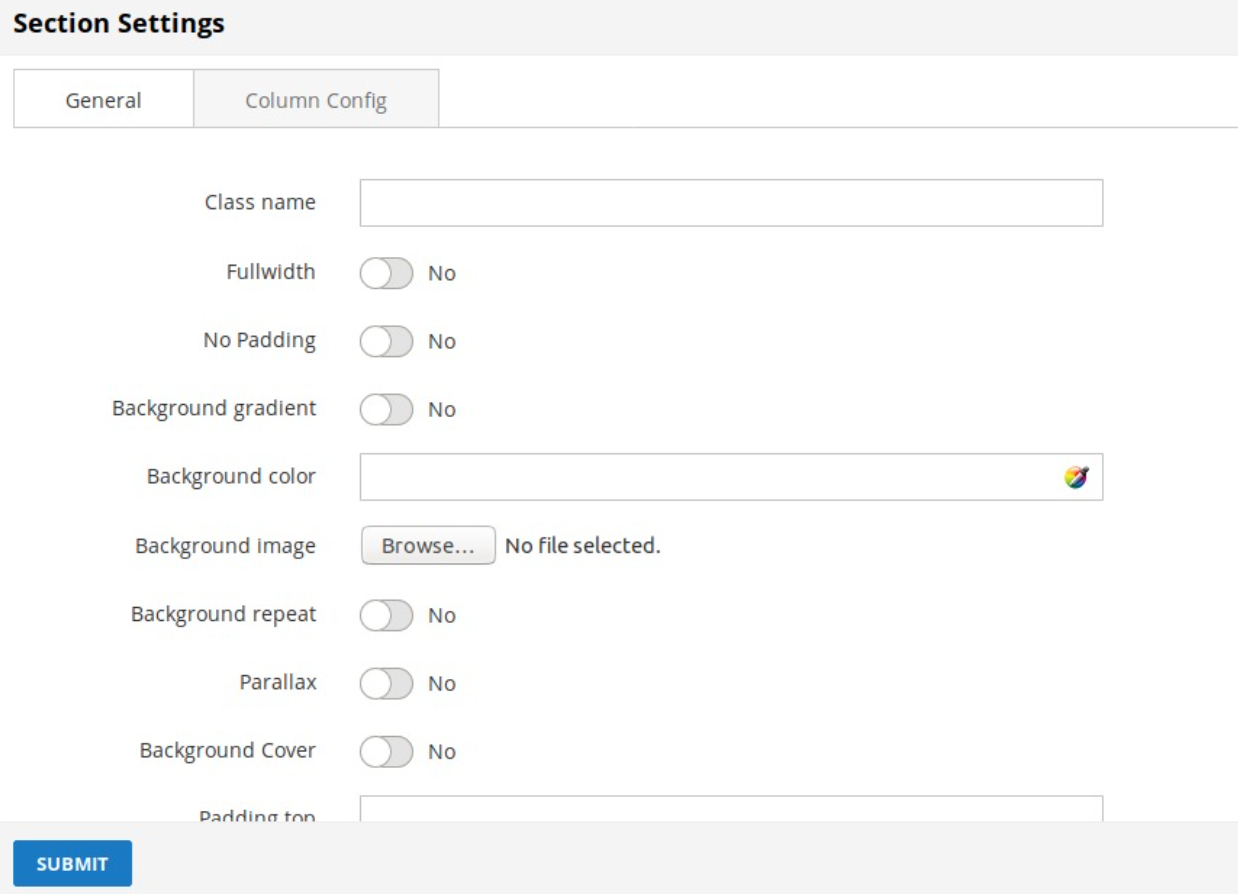The width and height of the screenshot is (1238, 894).
Task: Toggle the Parallax switch
Action: pos(386,683)
